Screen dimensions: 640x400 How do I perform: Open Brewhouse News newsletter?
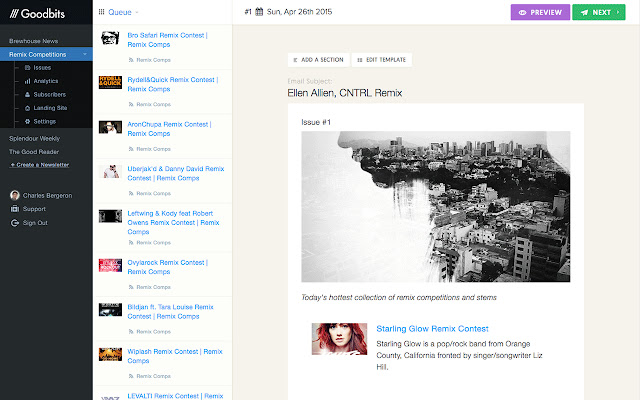[33, 41]
